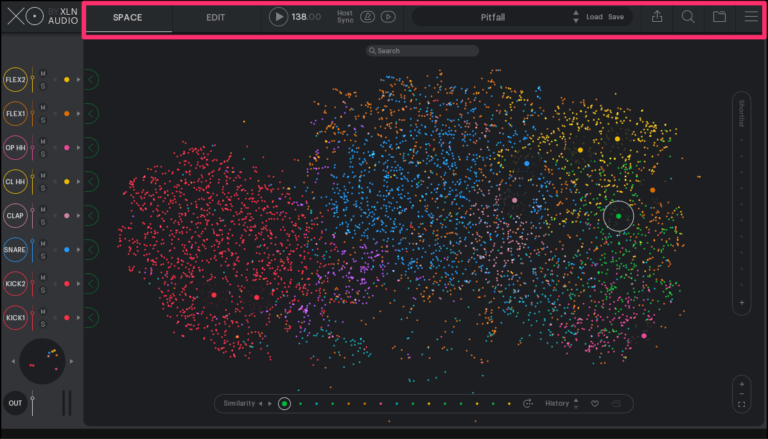
Task: Open the preset stepper arrows next to Pitfall
Action: [575, 17]
